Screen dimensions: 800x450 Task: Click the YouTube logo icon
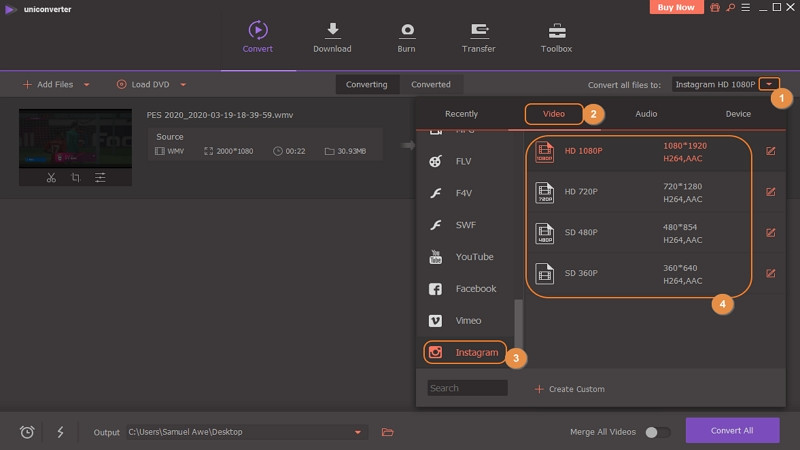tap(435, 257)
